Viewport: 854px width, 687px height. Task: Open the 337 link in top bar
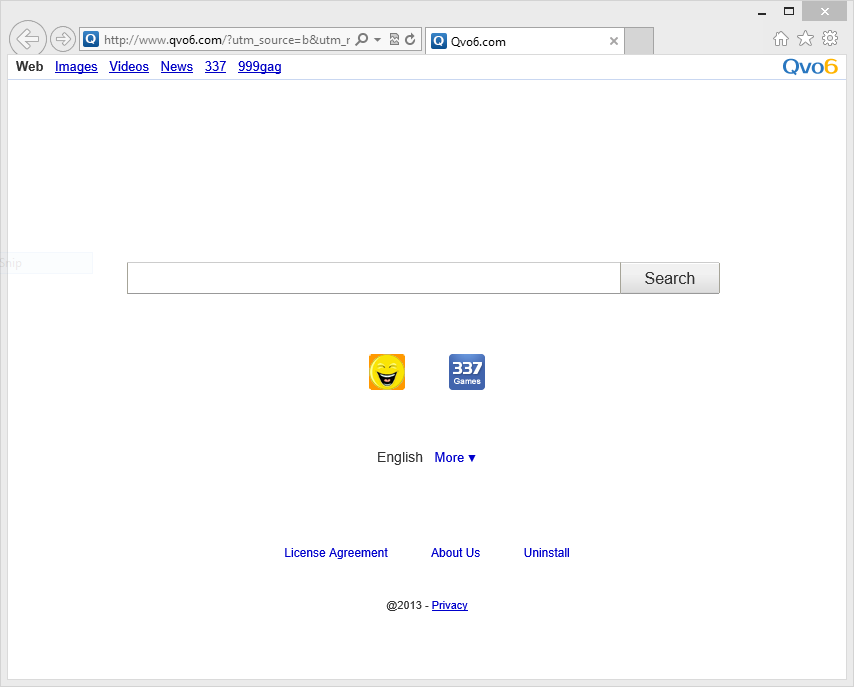[215, 66]
